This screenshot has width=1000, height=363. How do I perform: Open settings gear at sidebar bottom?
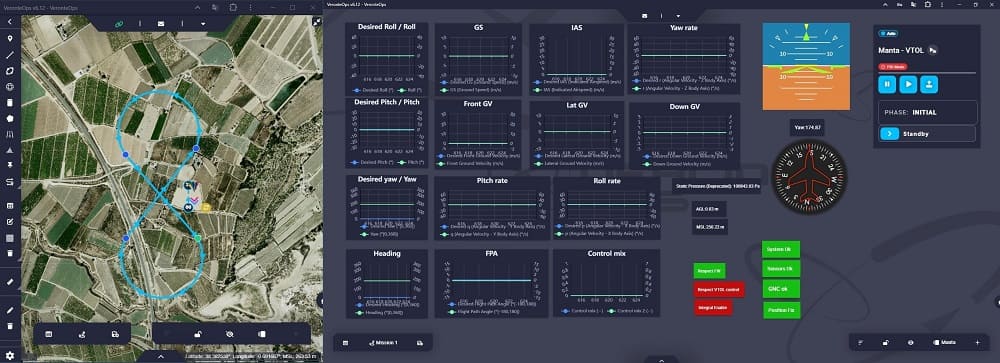point(10,355)
